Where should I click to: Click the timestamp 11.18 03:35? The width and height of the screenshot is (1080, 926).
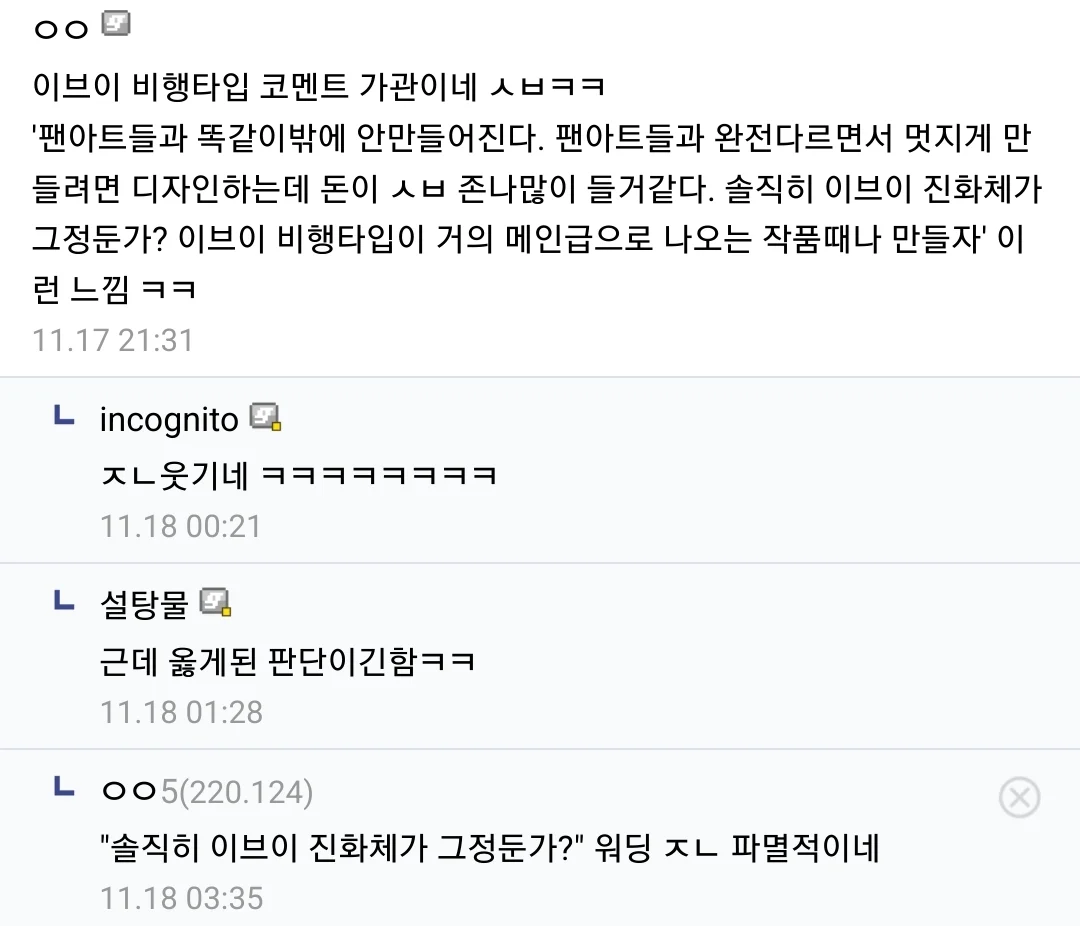180,898
